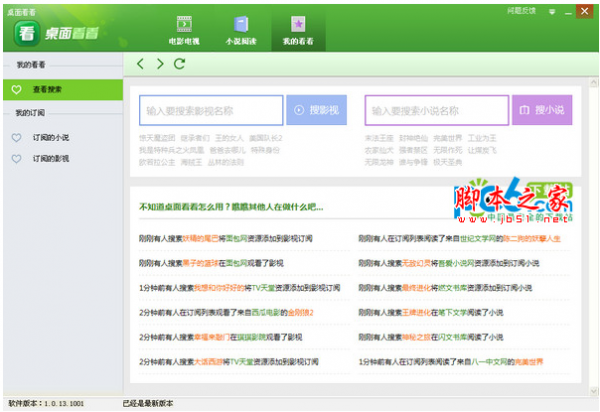Click the 极天圣典 novel suggestion

point(447,163)
